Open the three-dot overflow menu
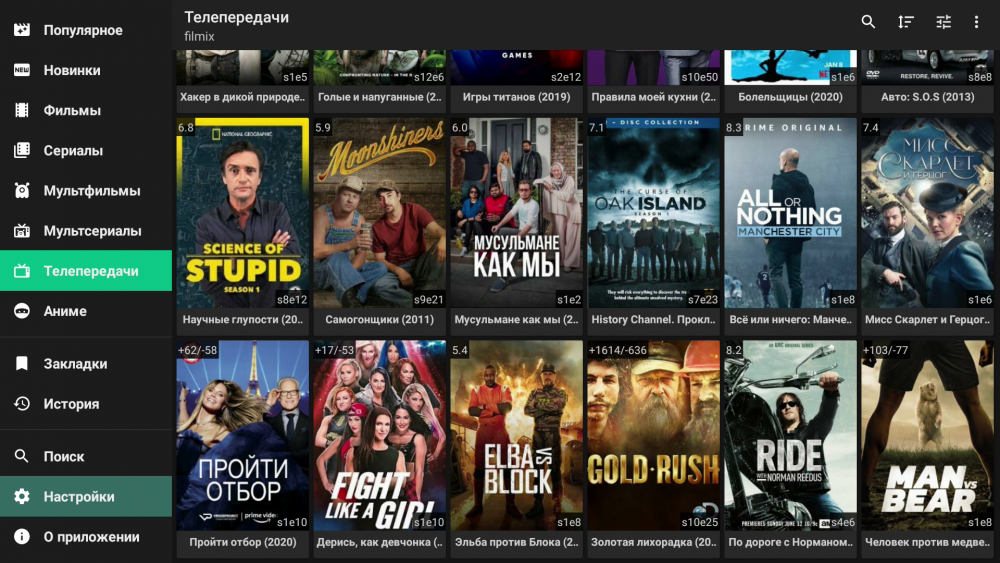Screen dimensions: 1000x563 coord(977,22)
